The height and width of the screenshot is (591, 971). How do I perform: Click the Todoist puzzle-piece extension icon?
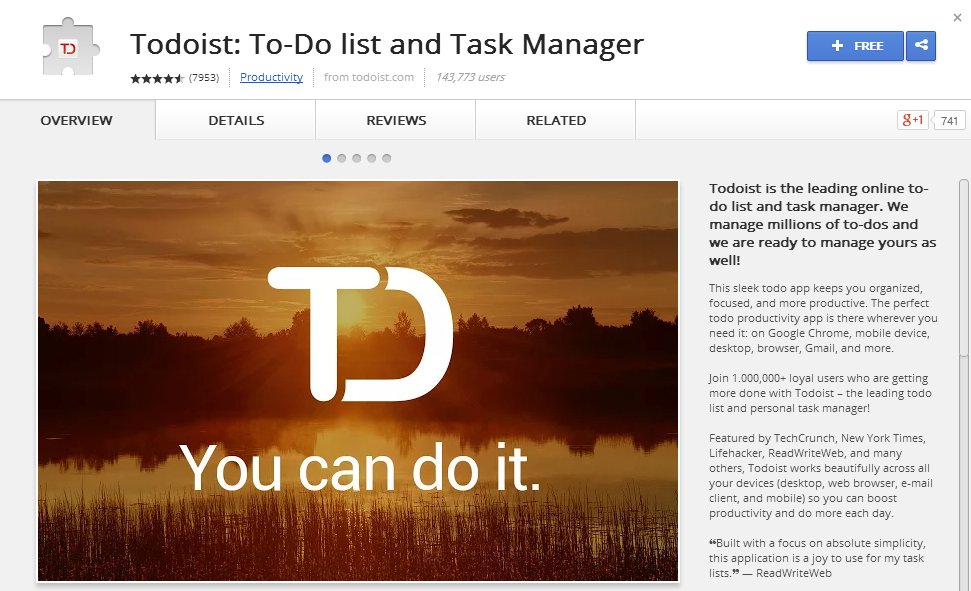click(70, 47)
